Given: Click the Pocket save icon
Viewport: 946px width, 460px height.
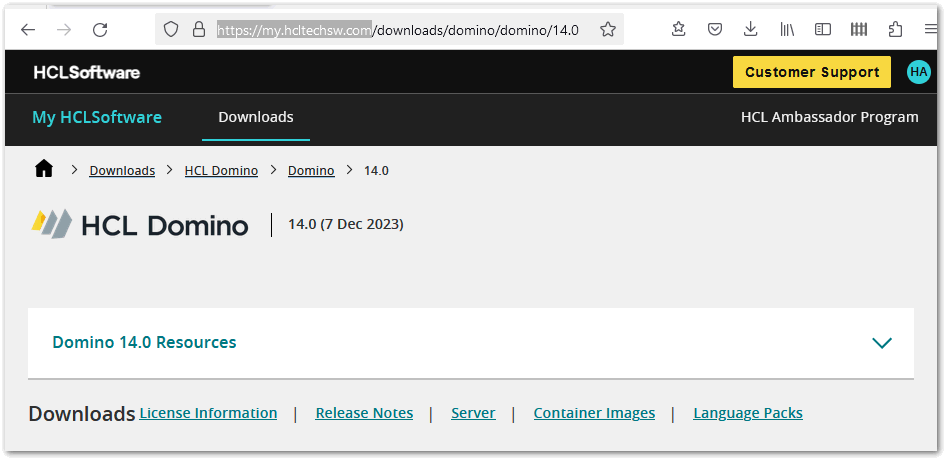Looking at the screenshot, I should (x=715, y=30).
